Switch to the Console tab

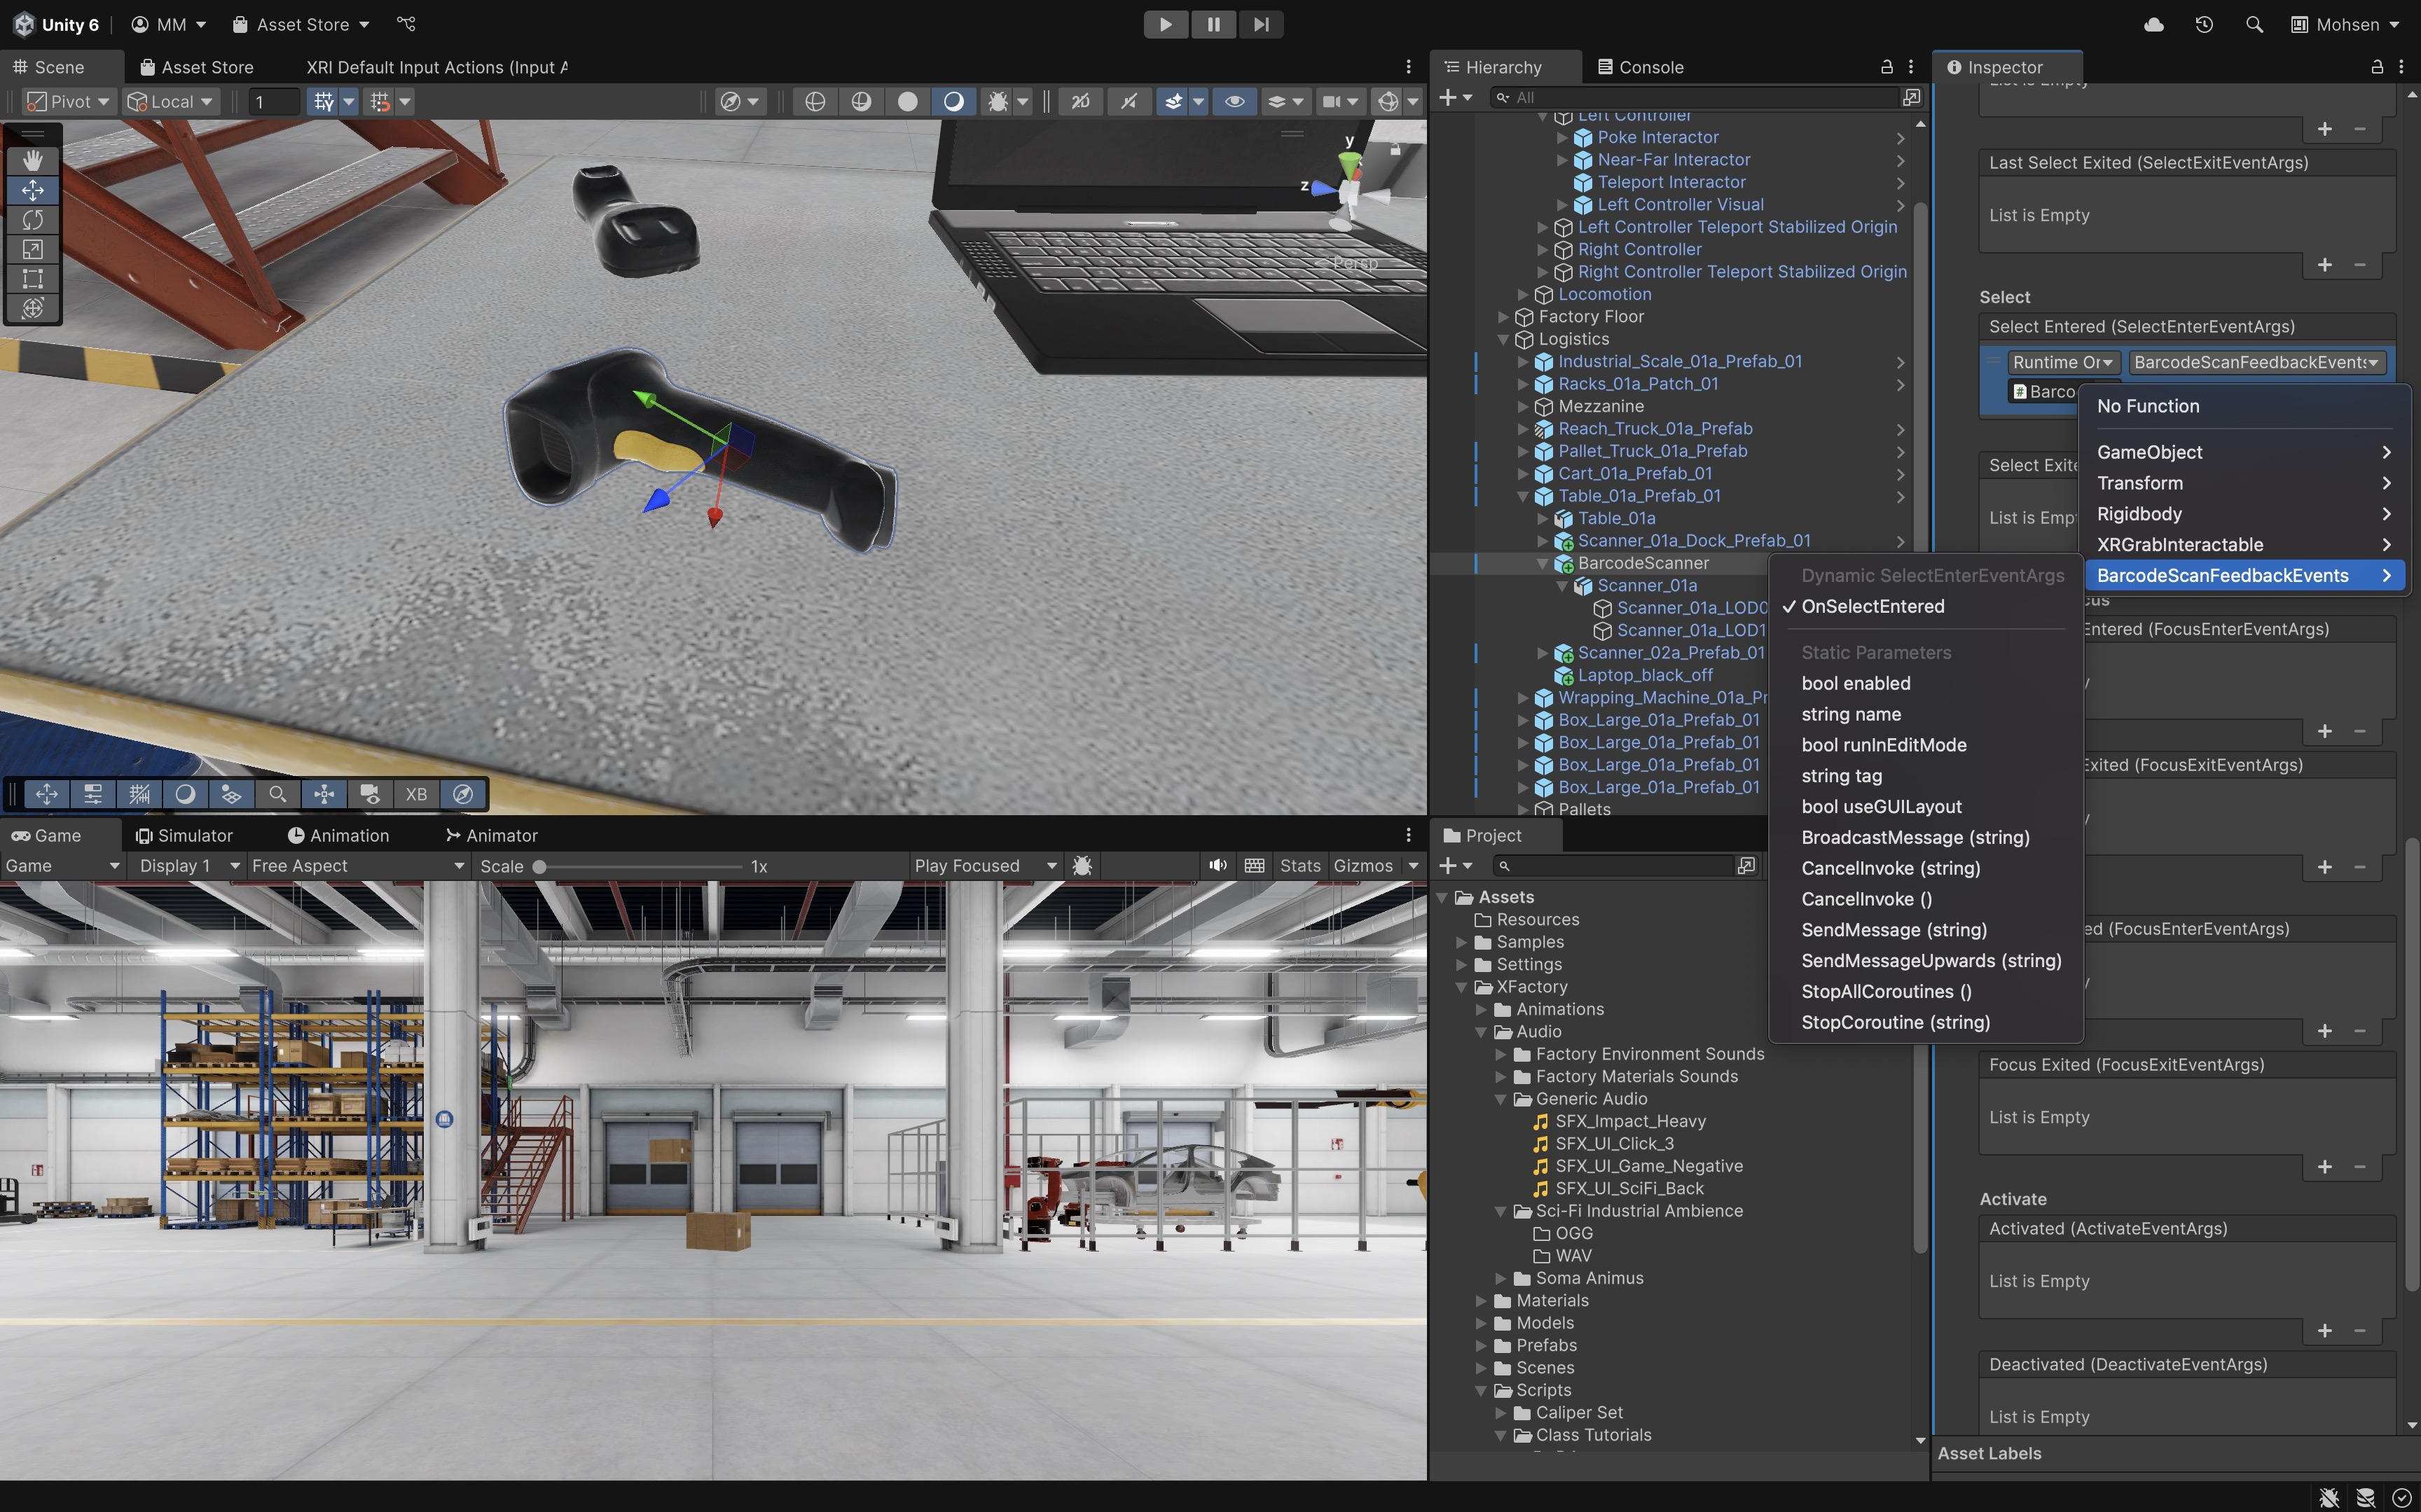click(1640, 67)
